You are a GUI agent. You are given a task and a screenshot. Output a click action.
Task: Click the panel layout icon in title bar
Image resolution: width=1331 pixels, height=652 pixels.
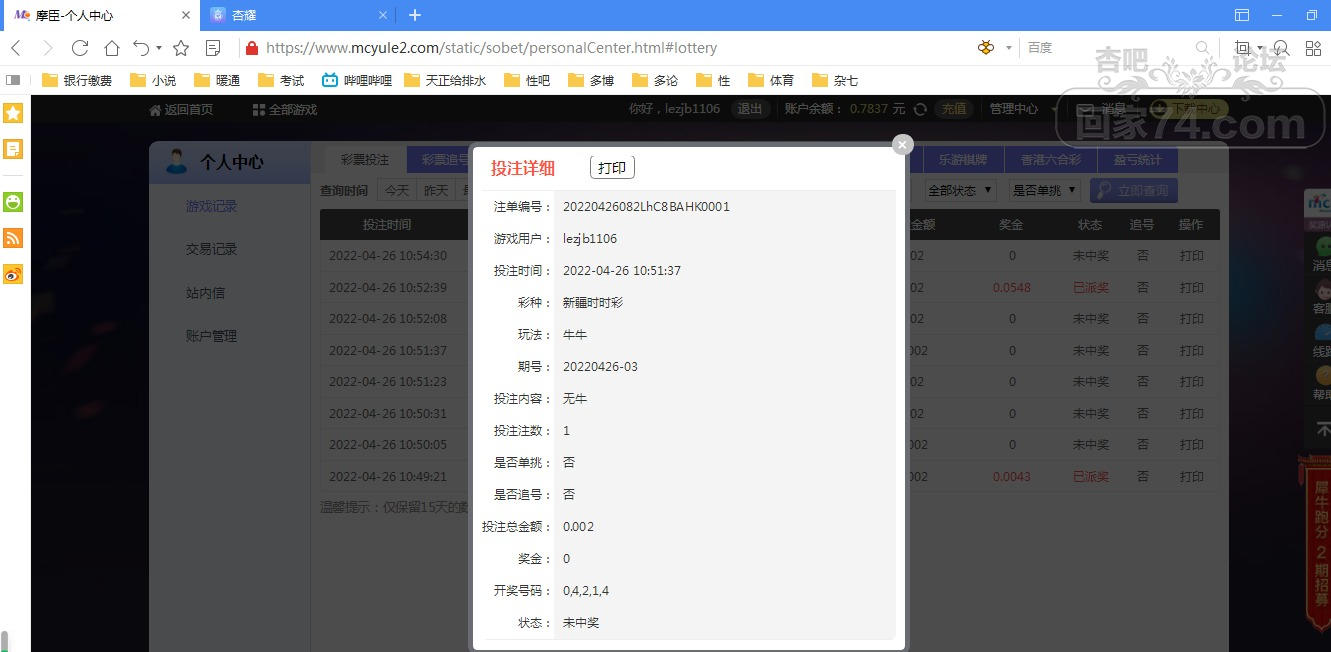[1242, 15]
